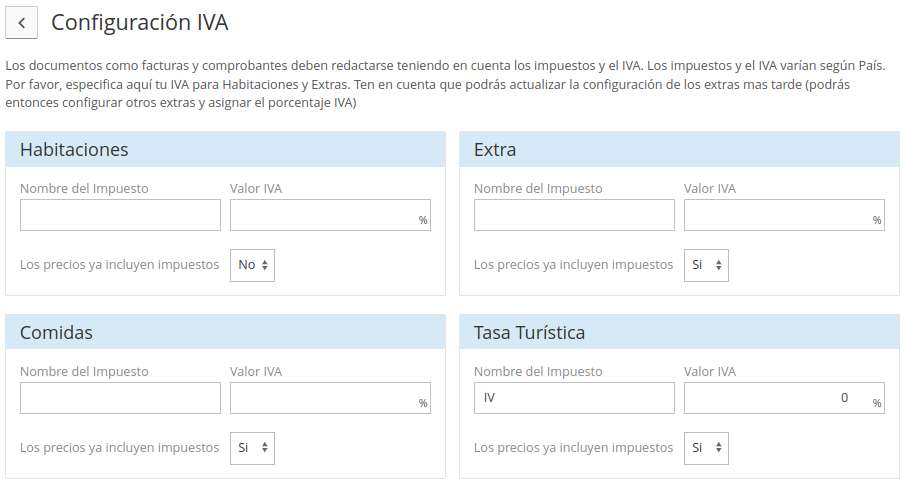Image resolution: width=906 pixels, height=485 pixels.
Task: Click Tasa Turística Valor IVA field showing 0
Action: [784, 398]
